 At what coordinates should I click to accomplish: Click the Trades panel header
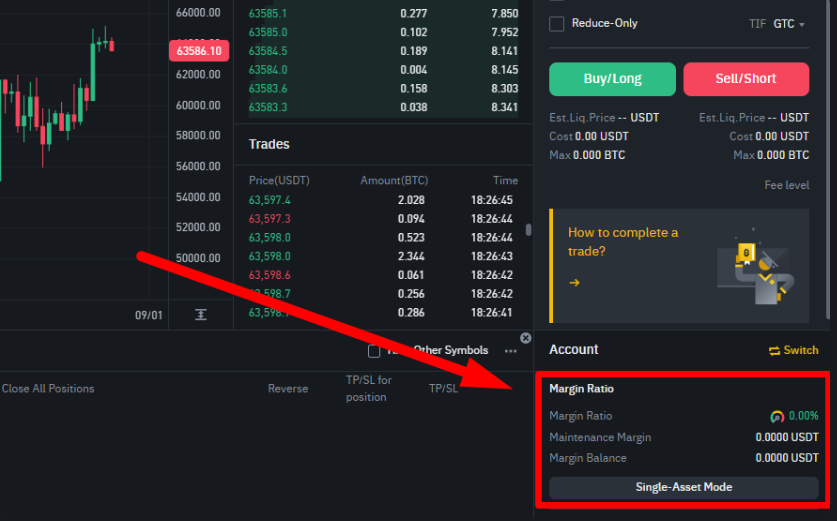click(x=269, y=144)
